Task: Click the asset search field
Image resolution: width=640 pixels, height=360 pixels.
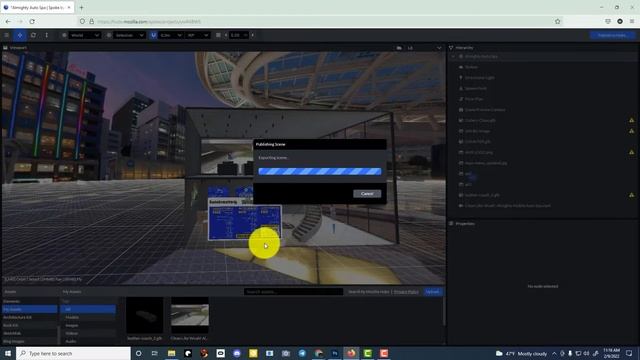Action: (293, 292)
